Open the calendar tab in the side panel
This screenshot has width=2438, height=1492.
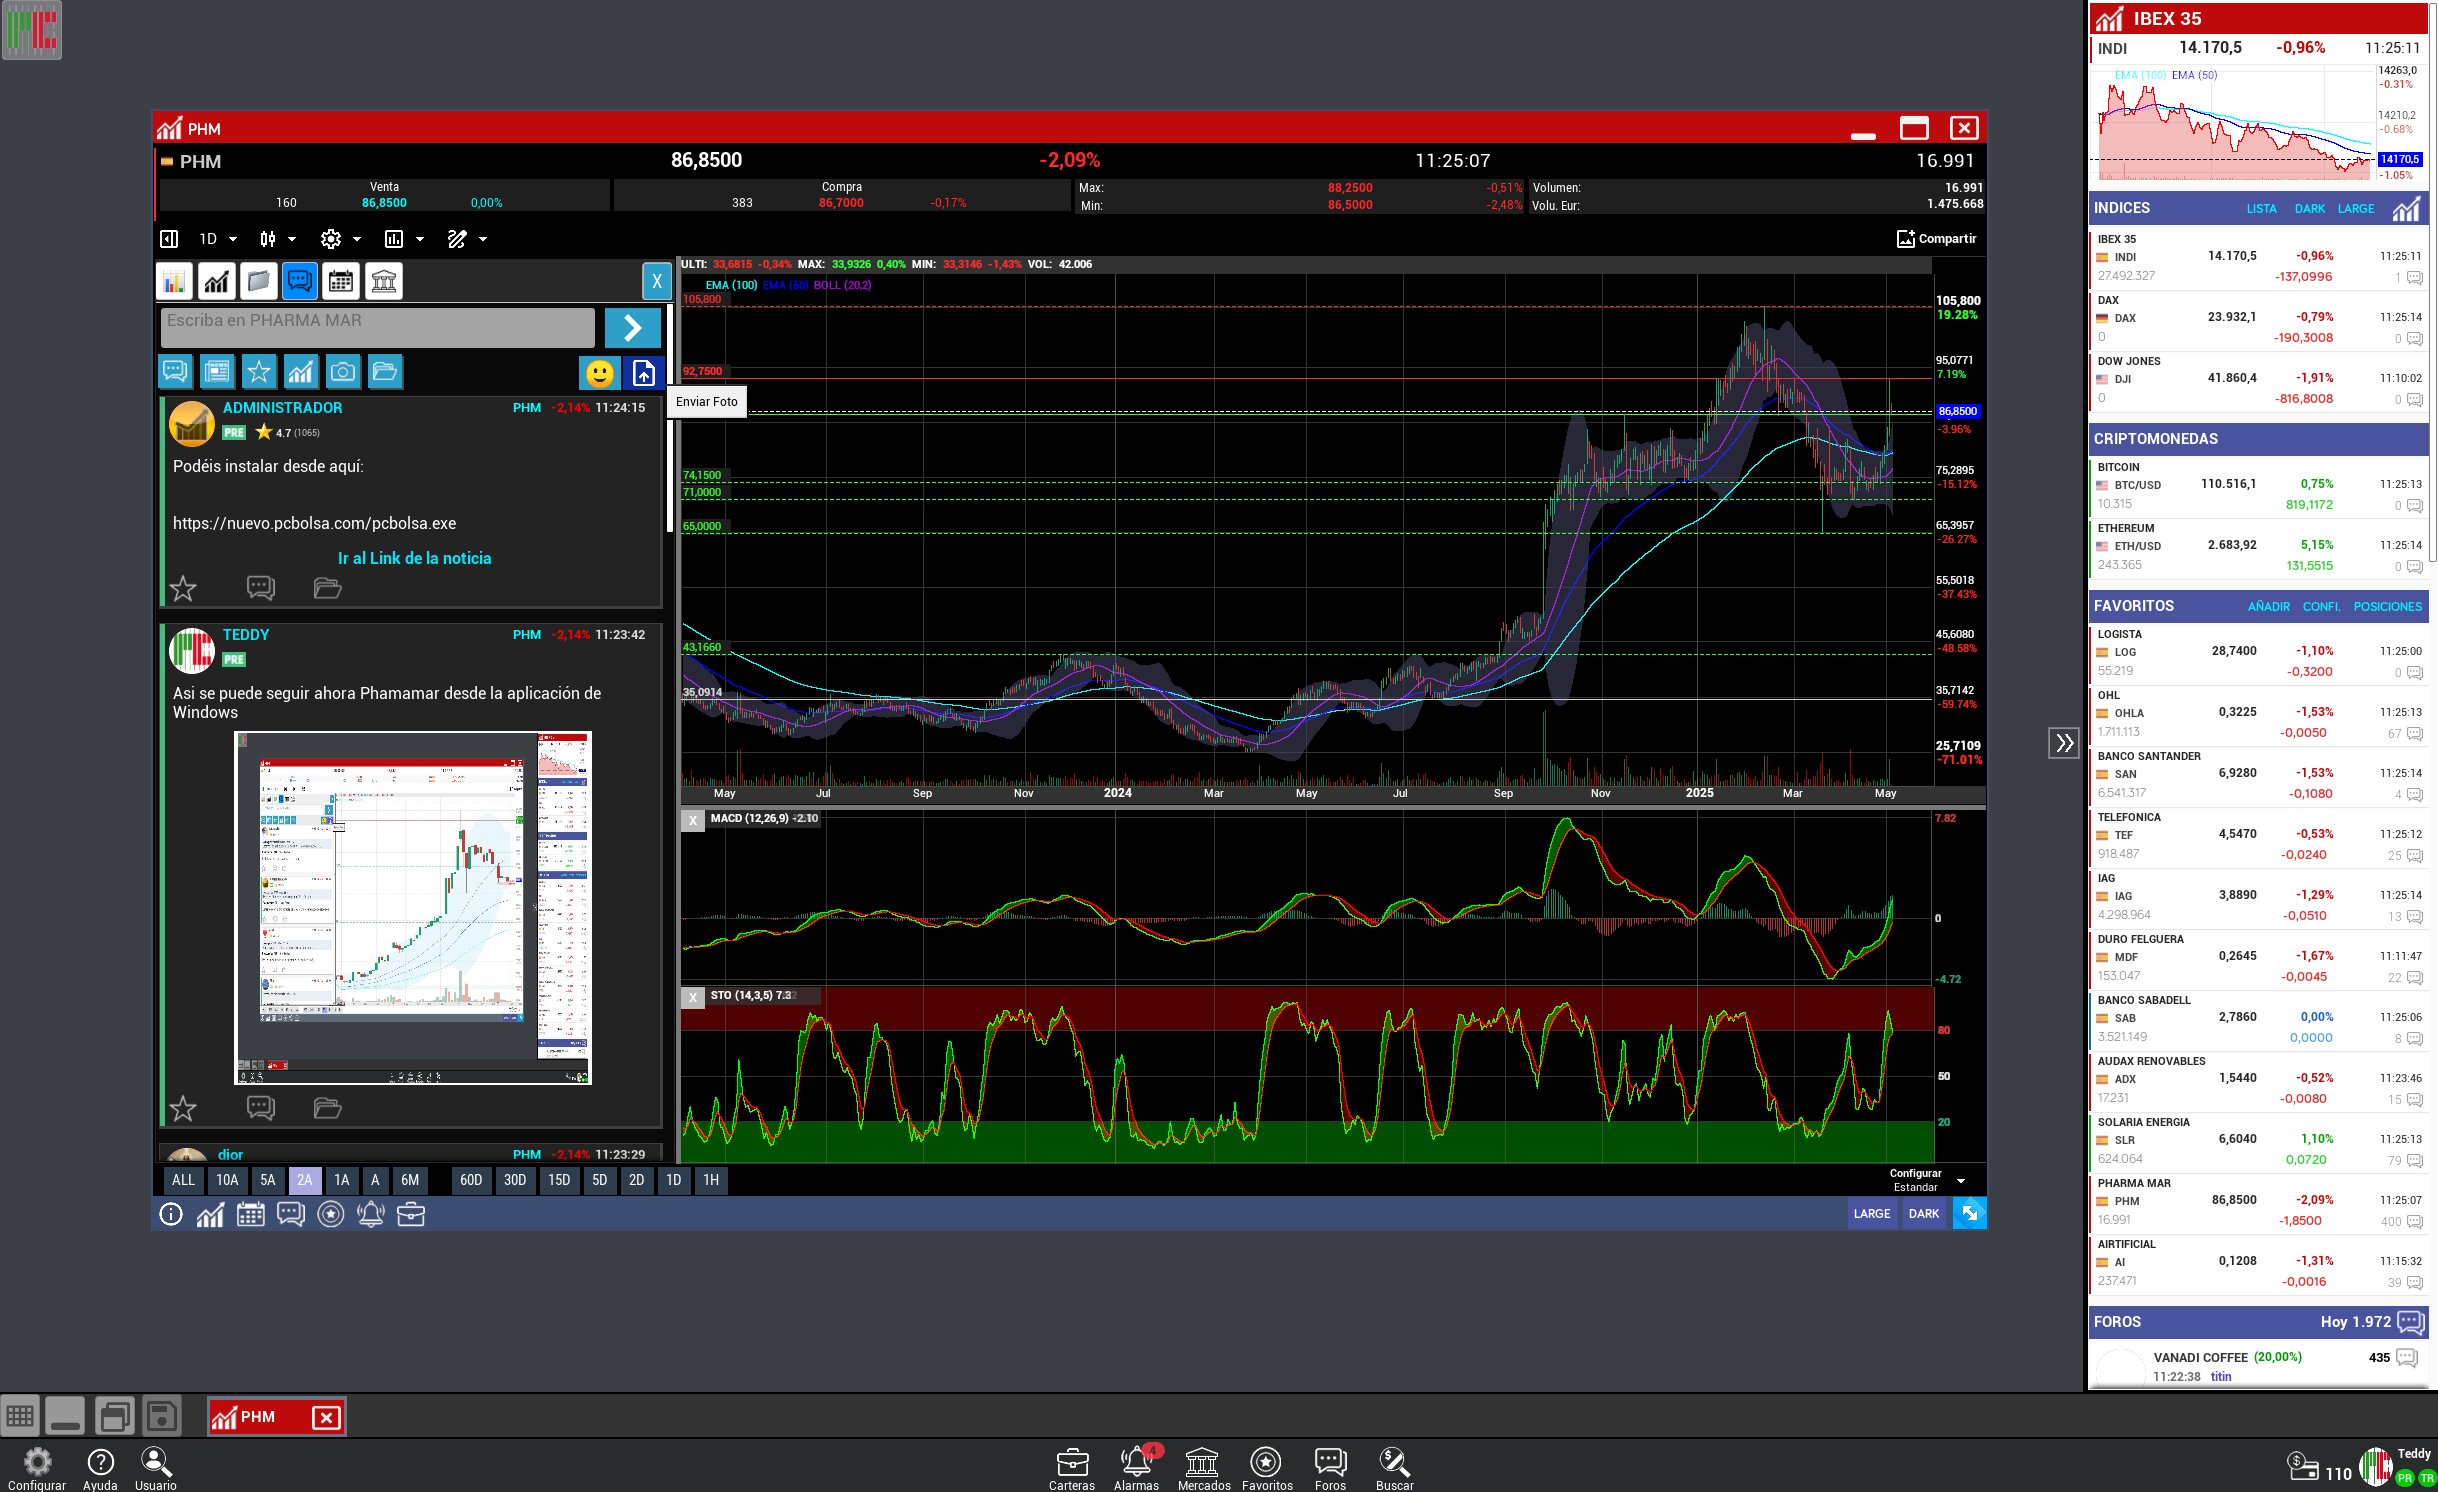[x=341, y=282]
